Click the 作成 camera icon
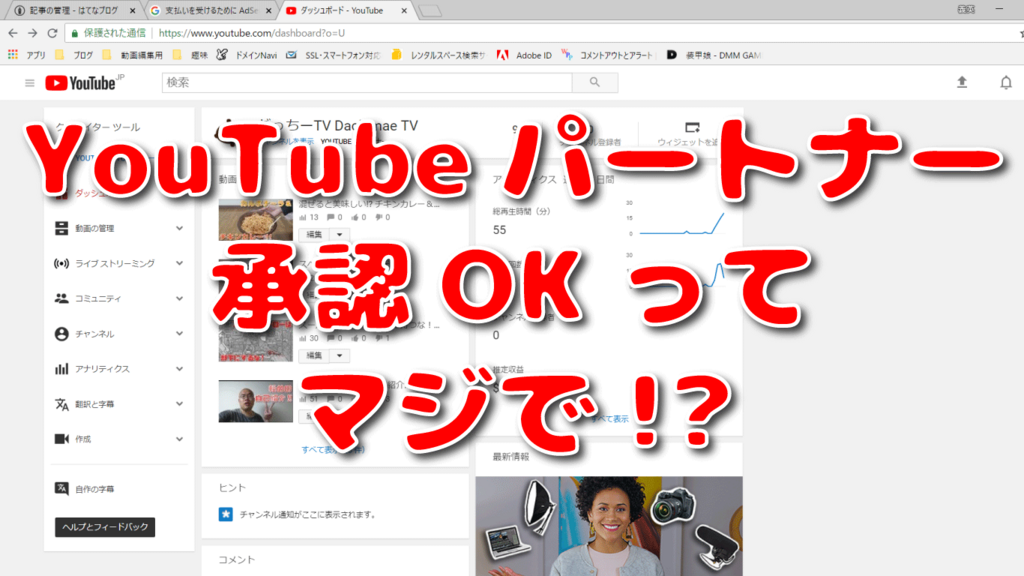Viewport: 1024px width, 576px height. (x=61, y=439)
